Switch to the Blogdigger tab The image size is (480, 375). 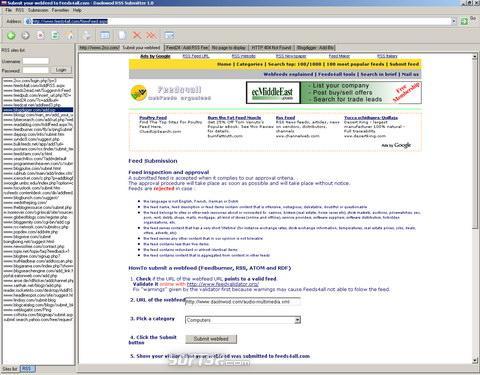315,48
